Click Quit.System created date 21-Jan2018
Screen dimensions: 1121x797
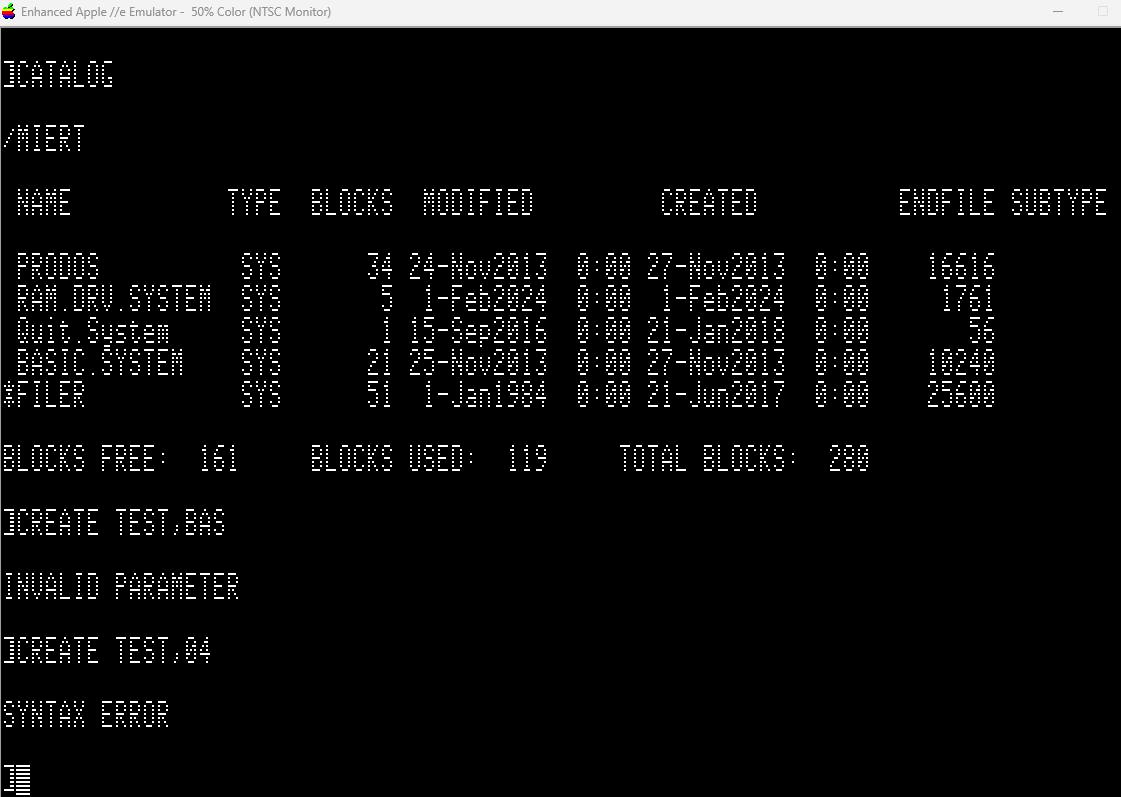point(716,331)
